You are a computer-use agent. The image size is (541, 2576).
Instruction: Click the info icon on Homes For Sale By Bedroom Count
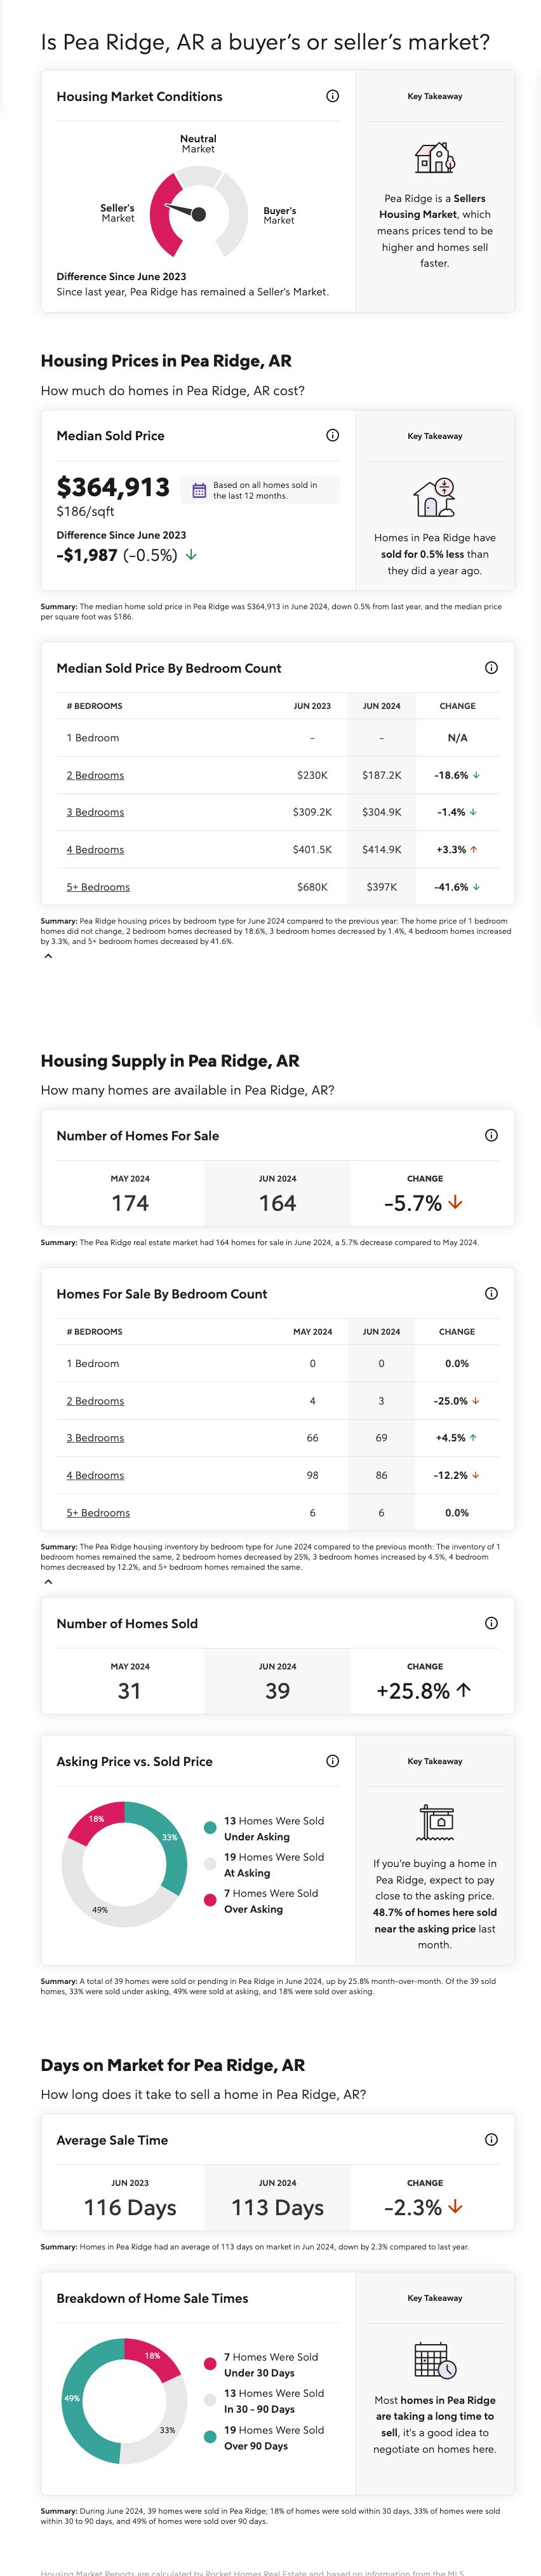point(491,1293)
